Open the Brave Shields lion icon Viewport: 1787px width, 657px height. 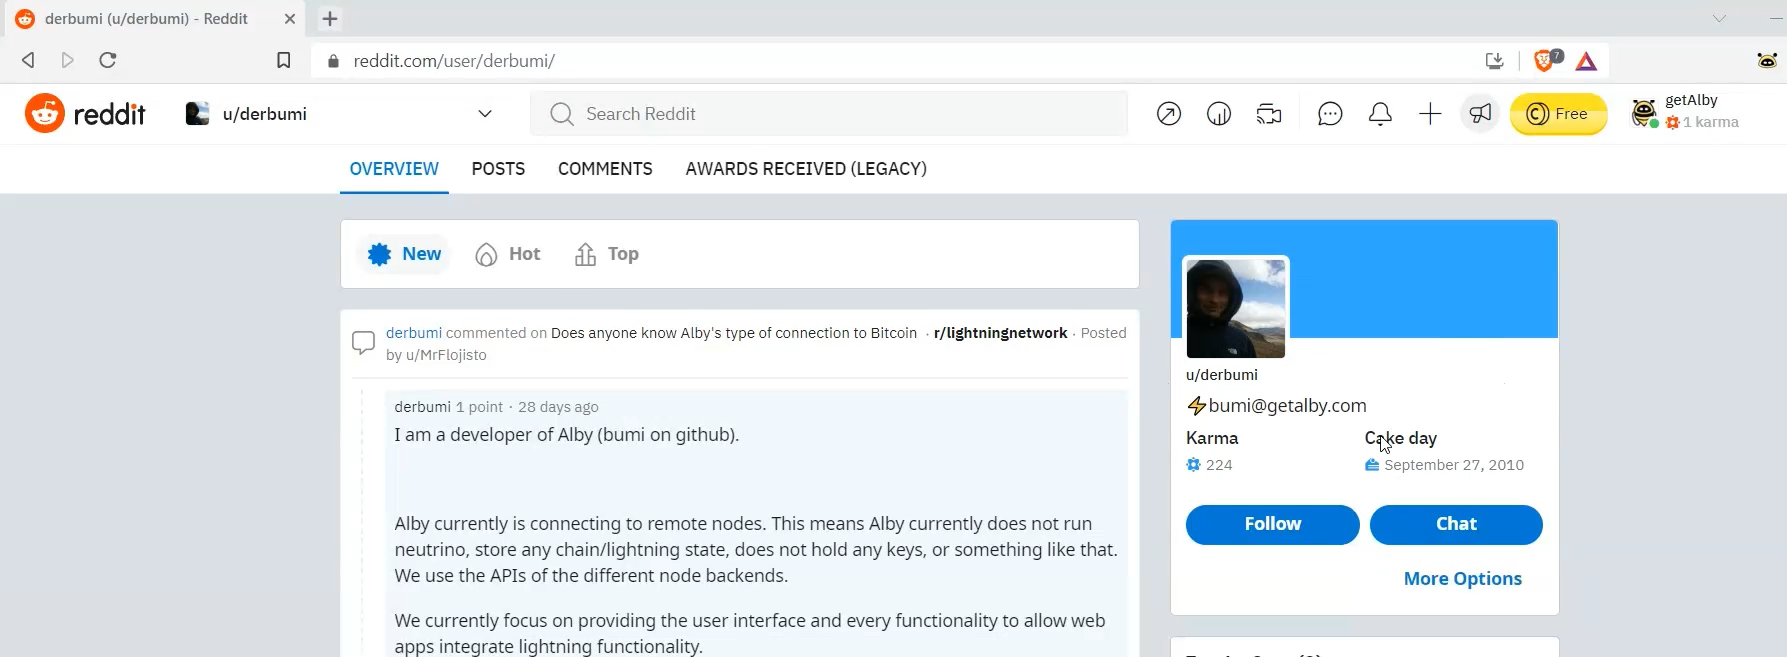coord(1546,60)
